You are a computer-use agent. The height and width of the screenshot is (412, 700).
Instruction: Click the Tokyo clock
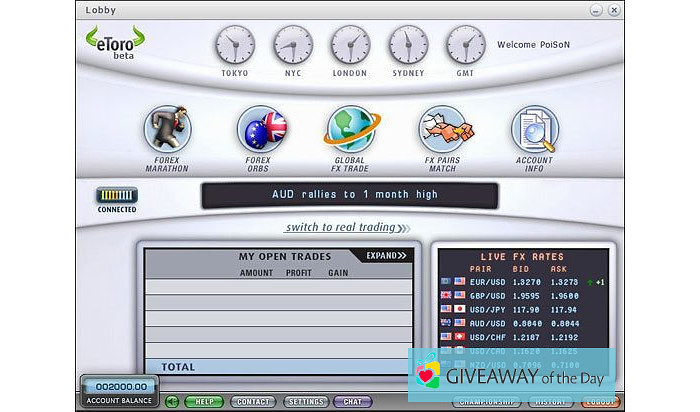[235, 45]
